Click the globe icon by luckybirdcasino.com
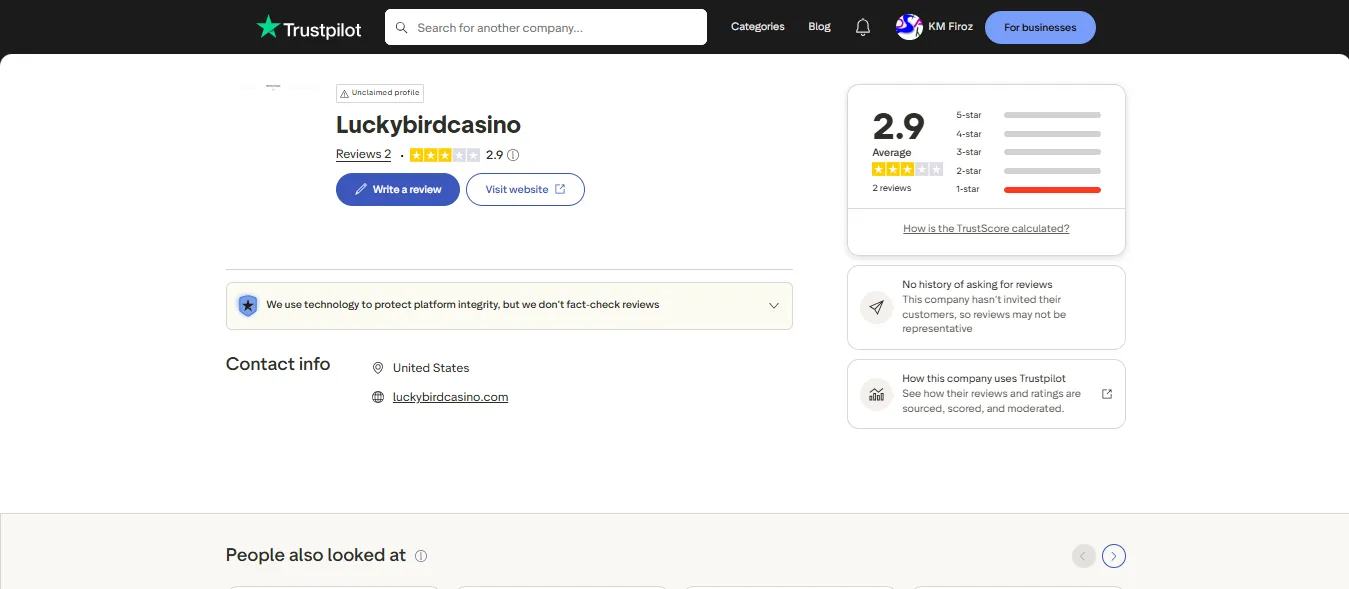The height and width of the screenshot is (589, 1349). point(378,397)
